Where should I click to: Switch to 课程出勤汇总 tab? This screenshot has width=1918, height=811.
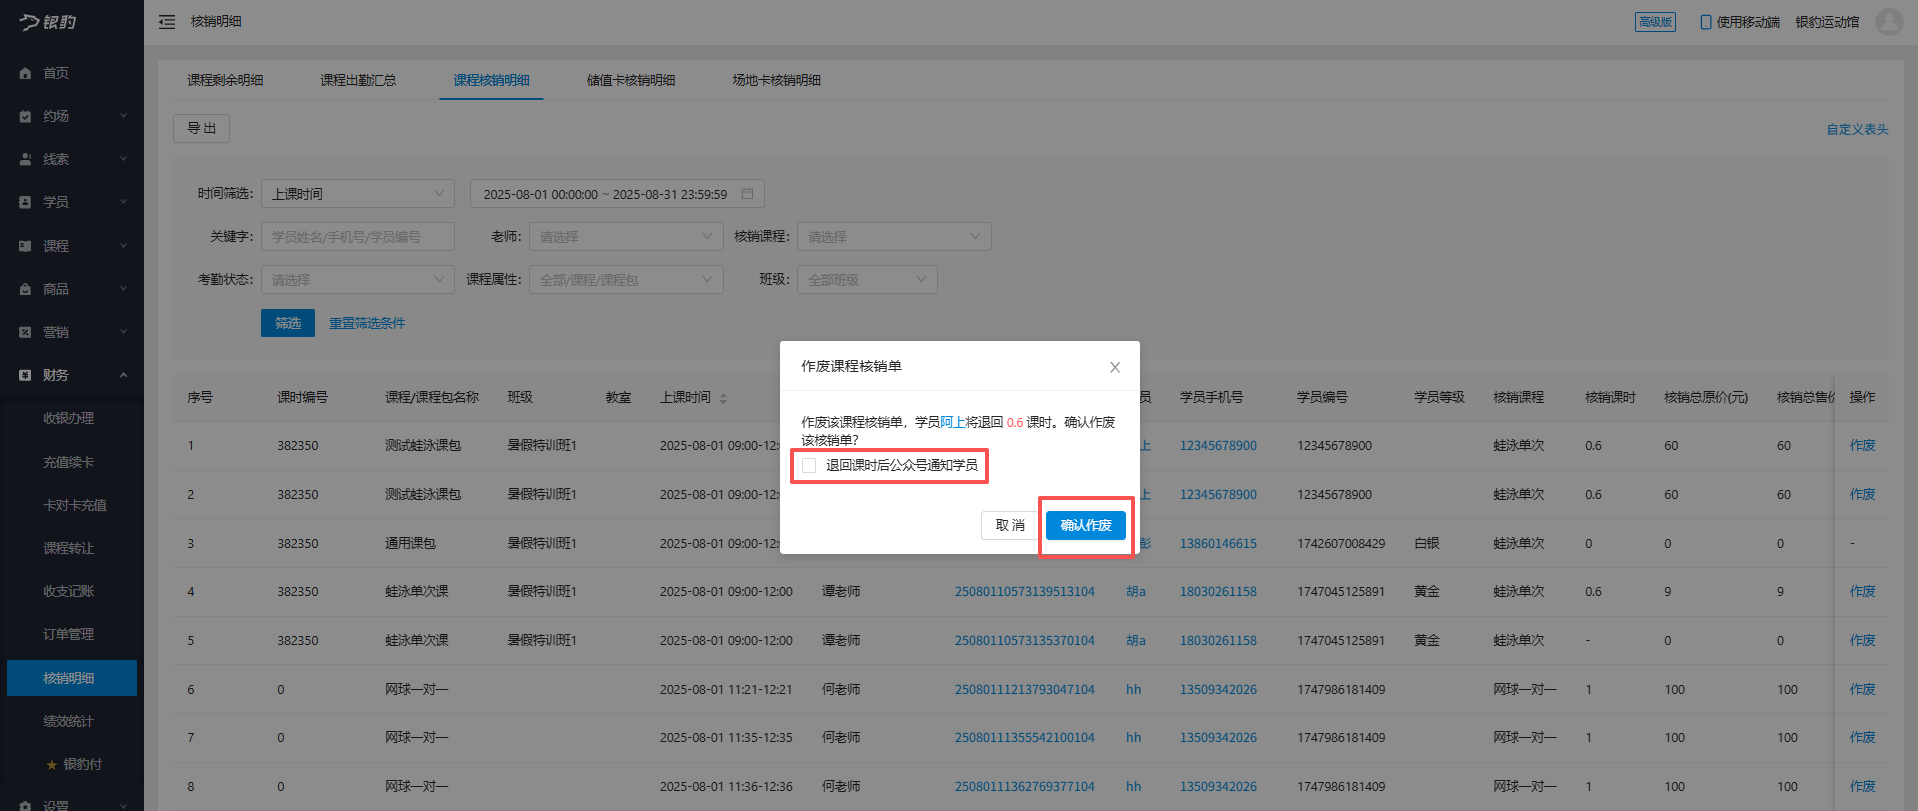358,80
